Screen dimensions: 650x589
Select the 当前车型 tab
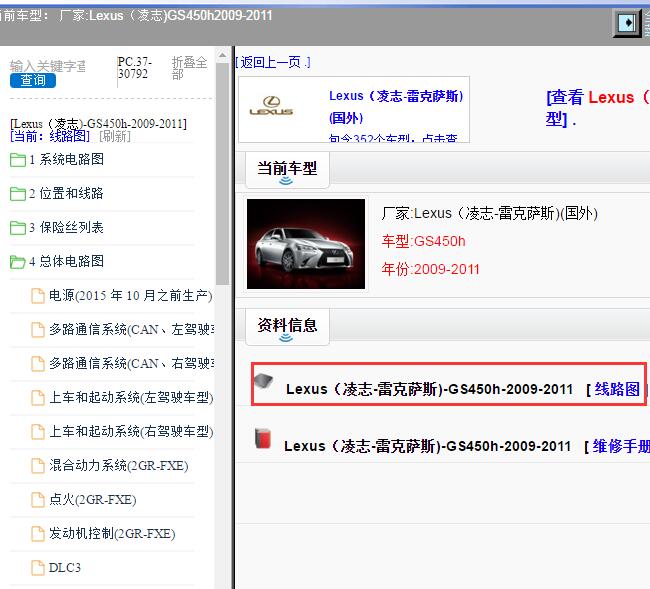click(287, 170)
